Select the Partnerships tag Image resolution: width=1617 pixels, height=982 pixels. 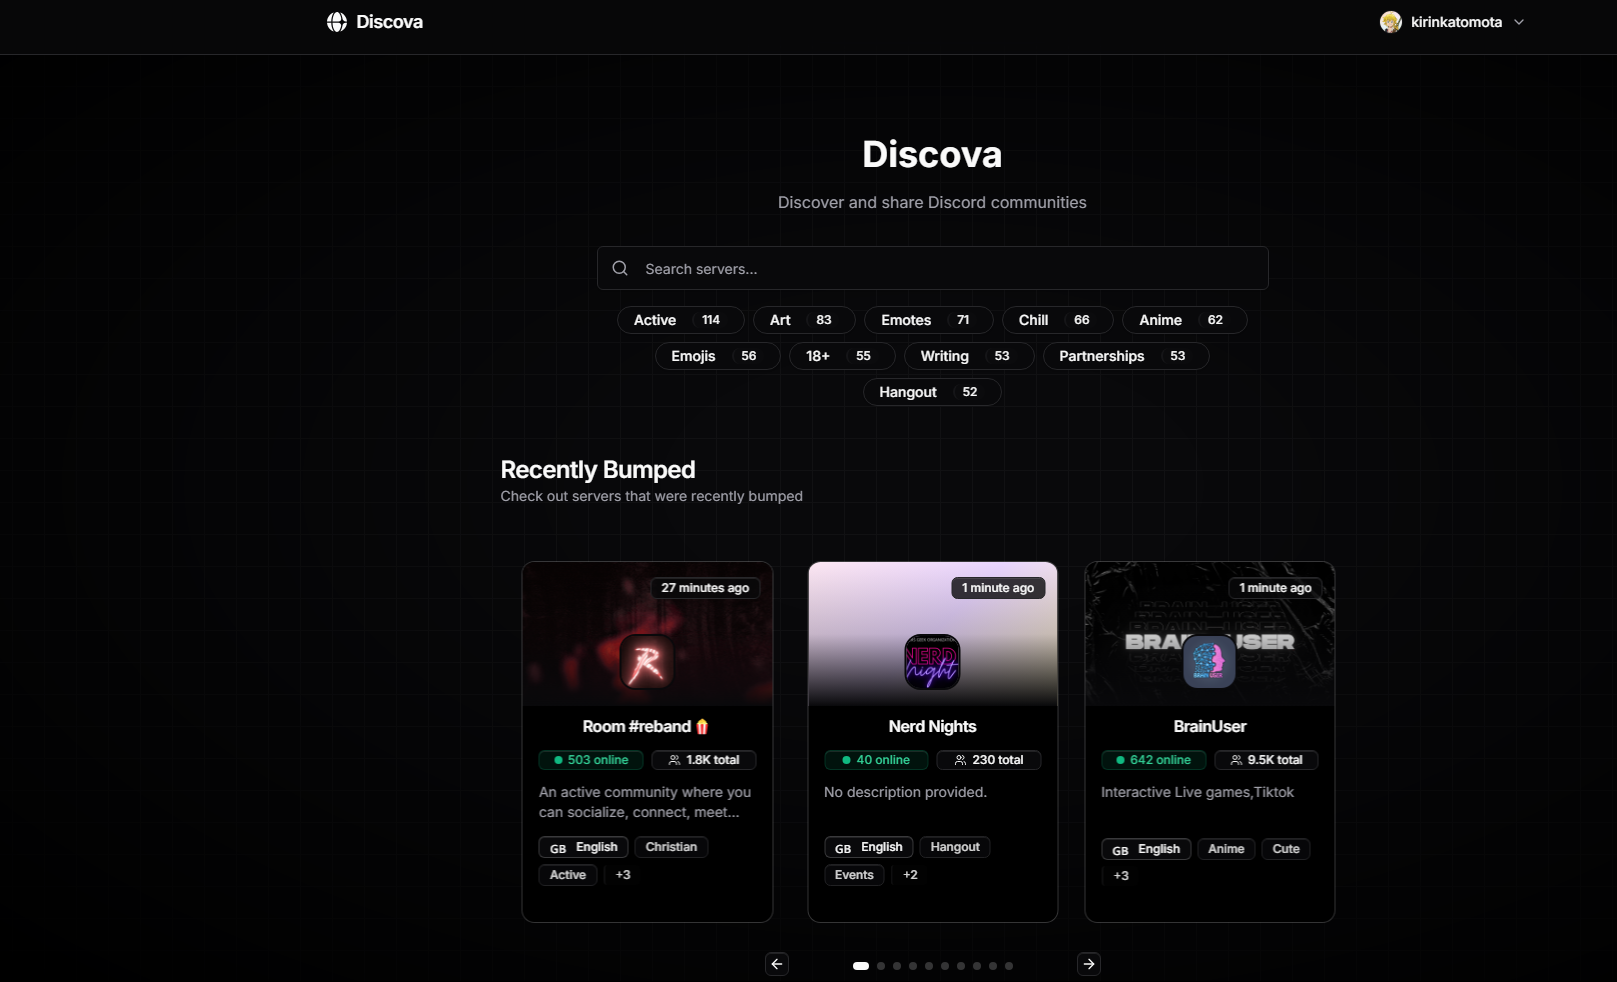(x=1126, y=356)
